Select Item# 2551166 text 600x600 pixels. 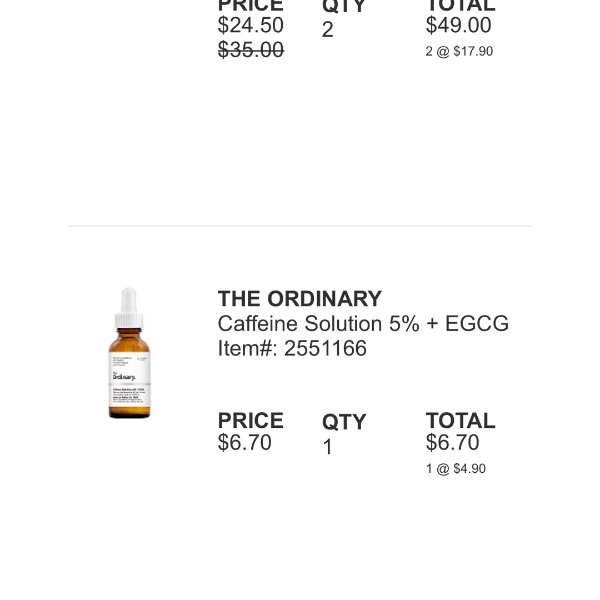292,348
